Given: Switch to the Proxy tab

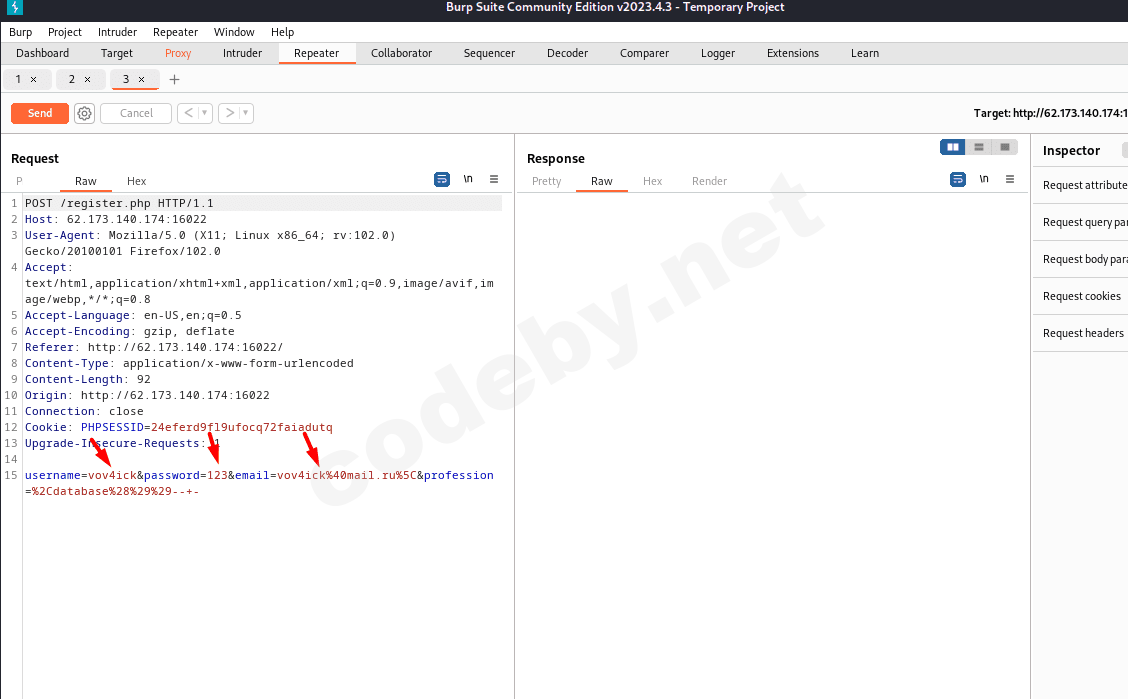Looking at the screenshot, I should (x=178, y=53).
